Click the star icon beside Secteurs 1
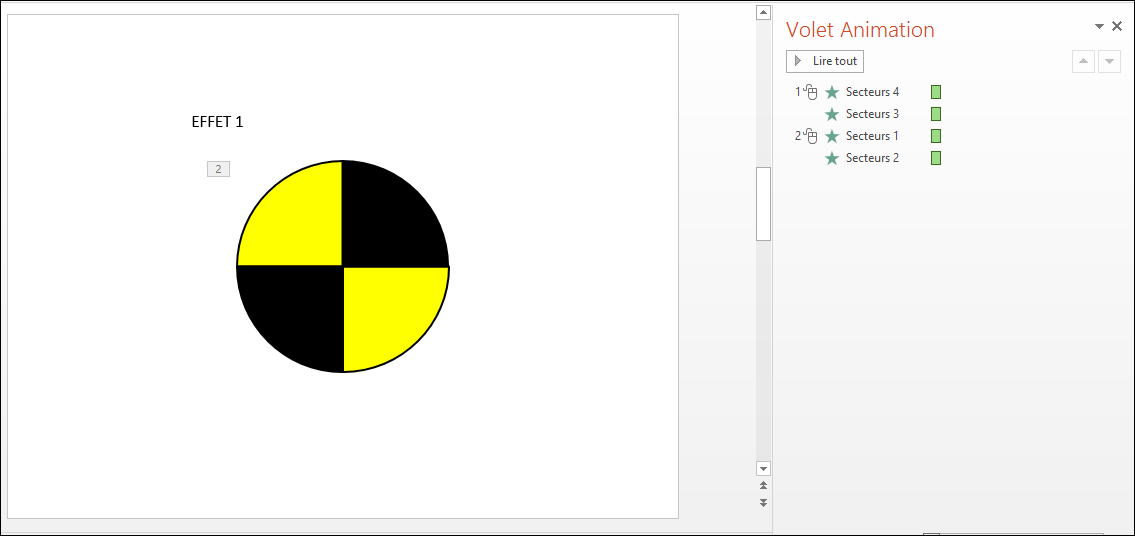This screenshot has width=1135, height=536. tap(832, 136)
